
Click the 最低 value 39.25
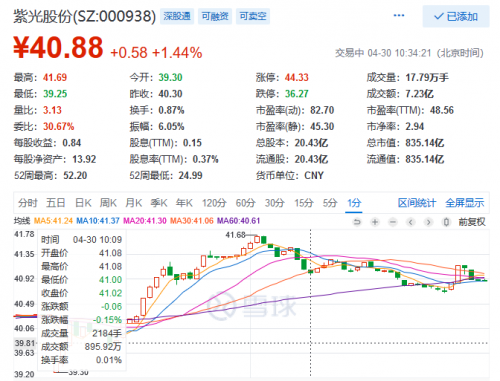[x=55, y=94]
